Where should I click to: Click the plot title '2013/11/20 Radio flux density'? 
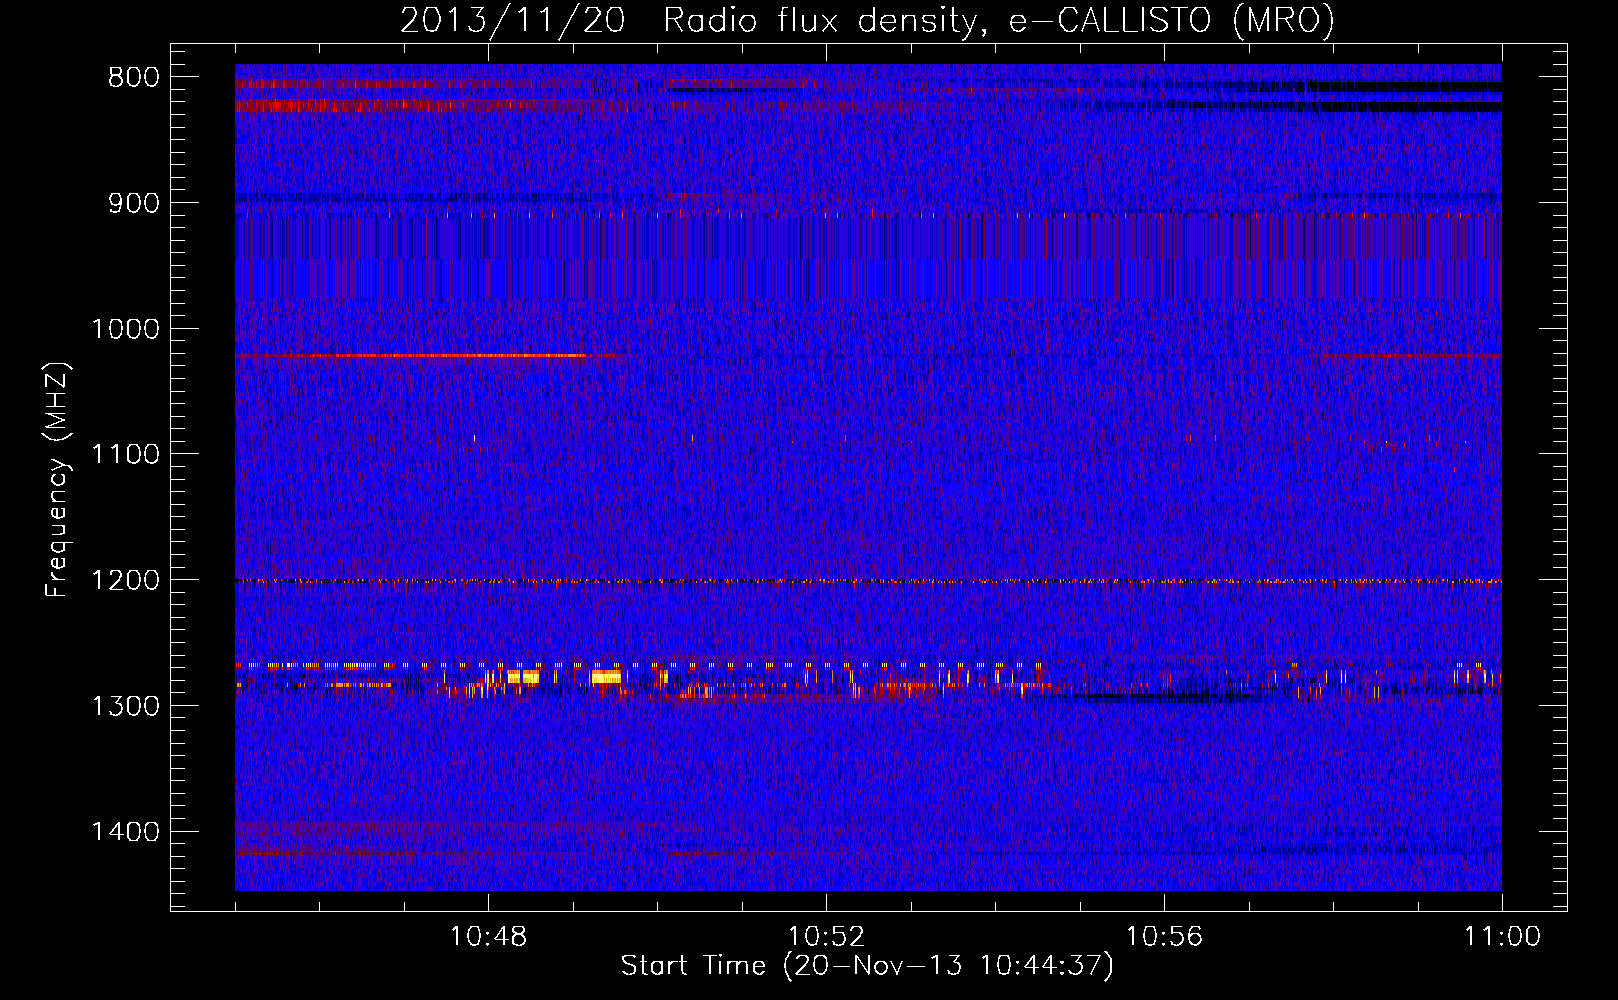click(x=688, y=20)
